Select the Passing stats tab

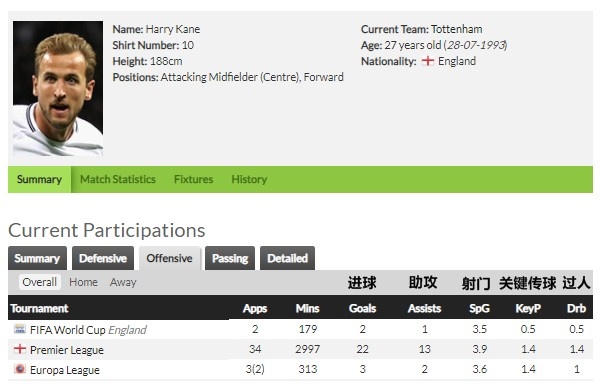coord(230,258)
